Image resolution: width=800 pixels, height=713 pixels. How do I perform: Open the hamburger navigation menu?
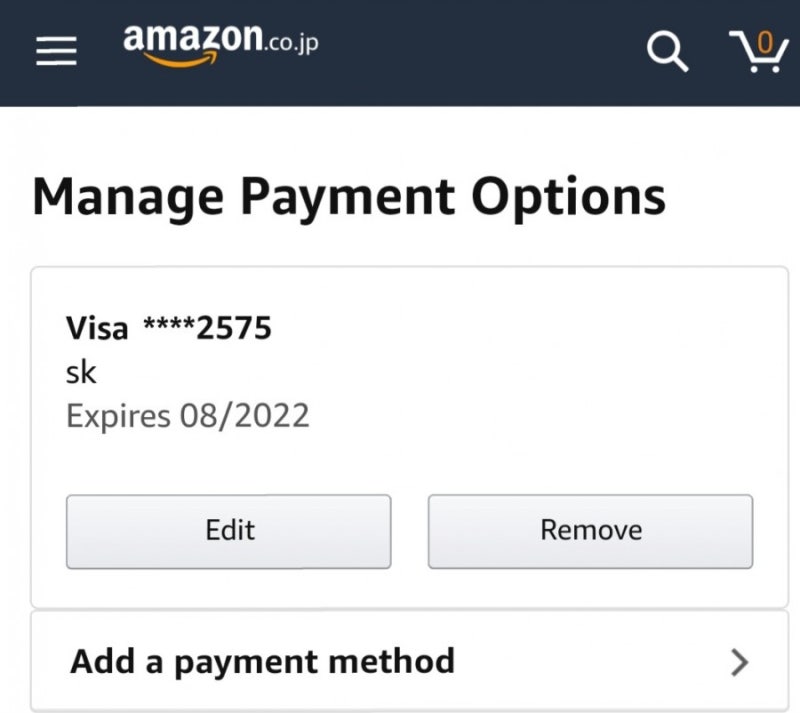click(x=57, y=51)
